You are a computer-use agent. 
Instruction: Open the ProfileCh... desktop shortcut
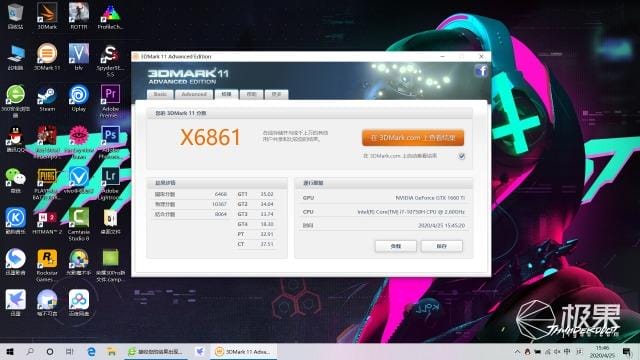point(110,16)
